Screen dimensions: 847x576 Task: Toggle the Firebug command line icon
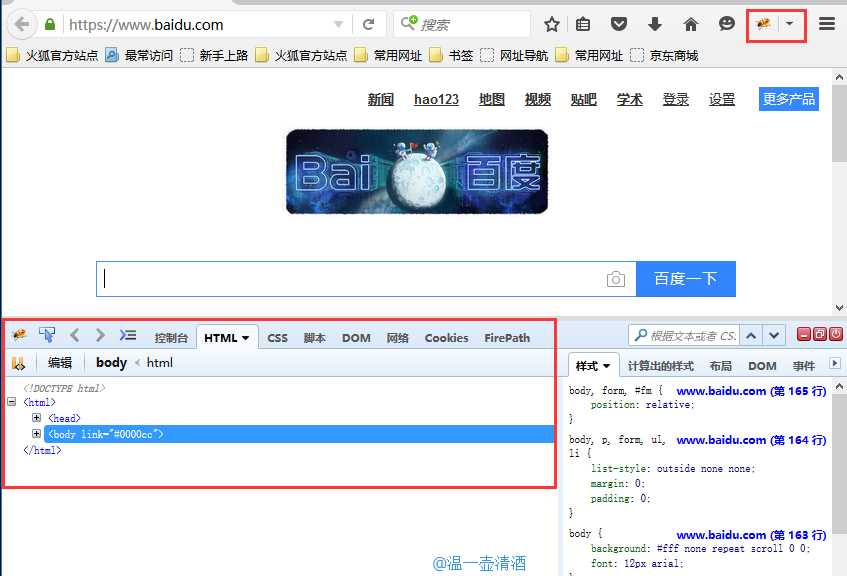[127, 335]
